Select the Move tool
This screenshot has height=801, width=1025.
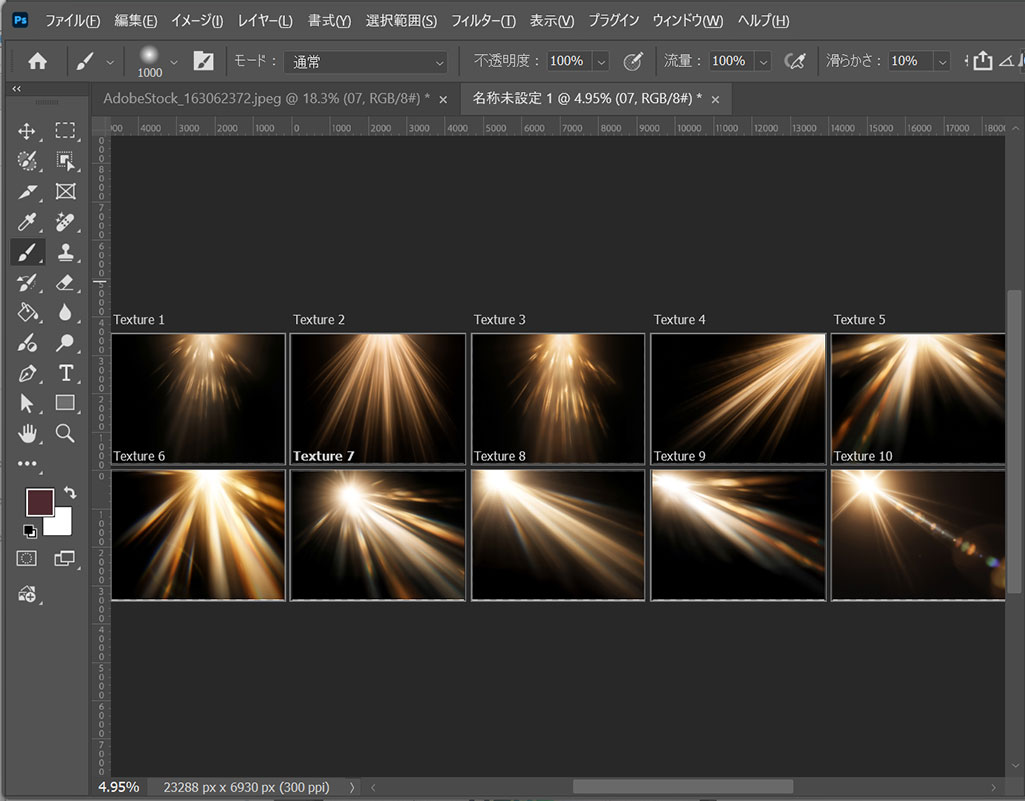(27, 131)
